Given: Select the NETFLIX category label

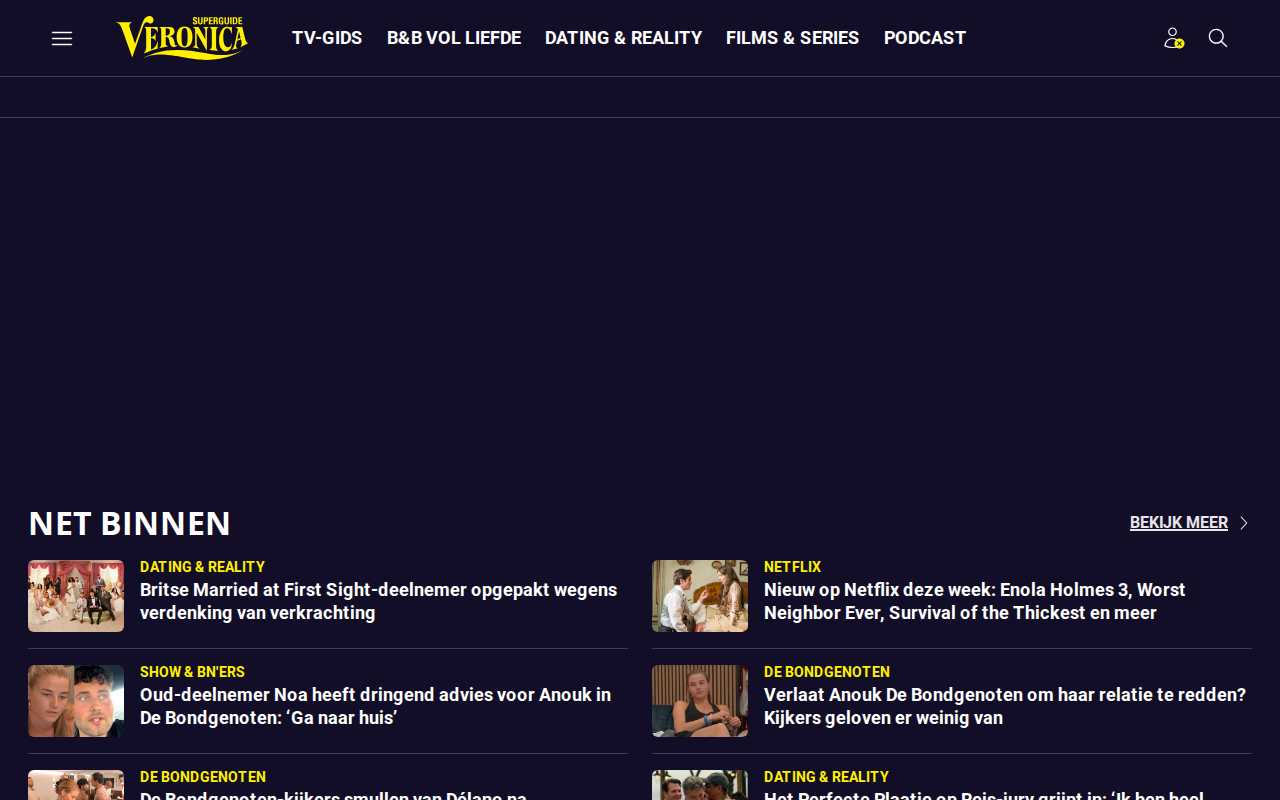Looking at the screenshot, I should [x=792, y=567].
